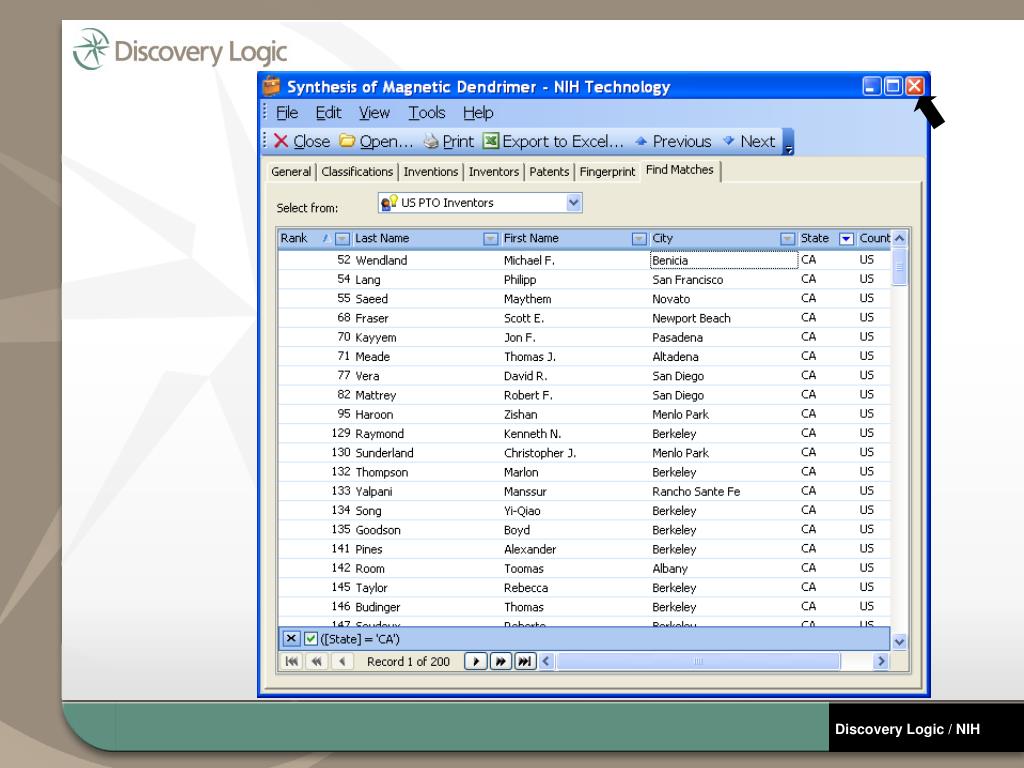Switch to the Classifications tab
The image size is (1024, 768).
tap(357, 172)
